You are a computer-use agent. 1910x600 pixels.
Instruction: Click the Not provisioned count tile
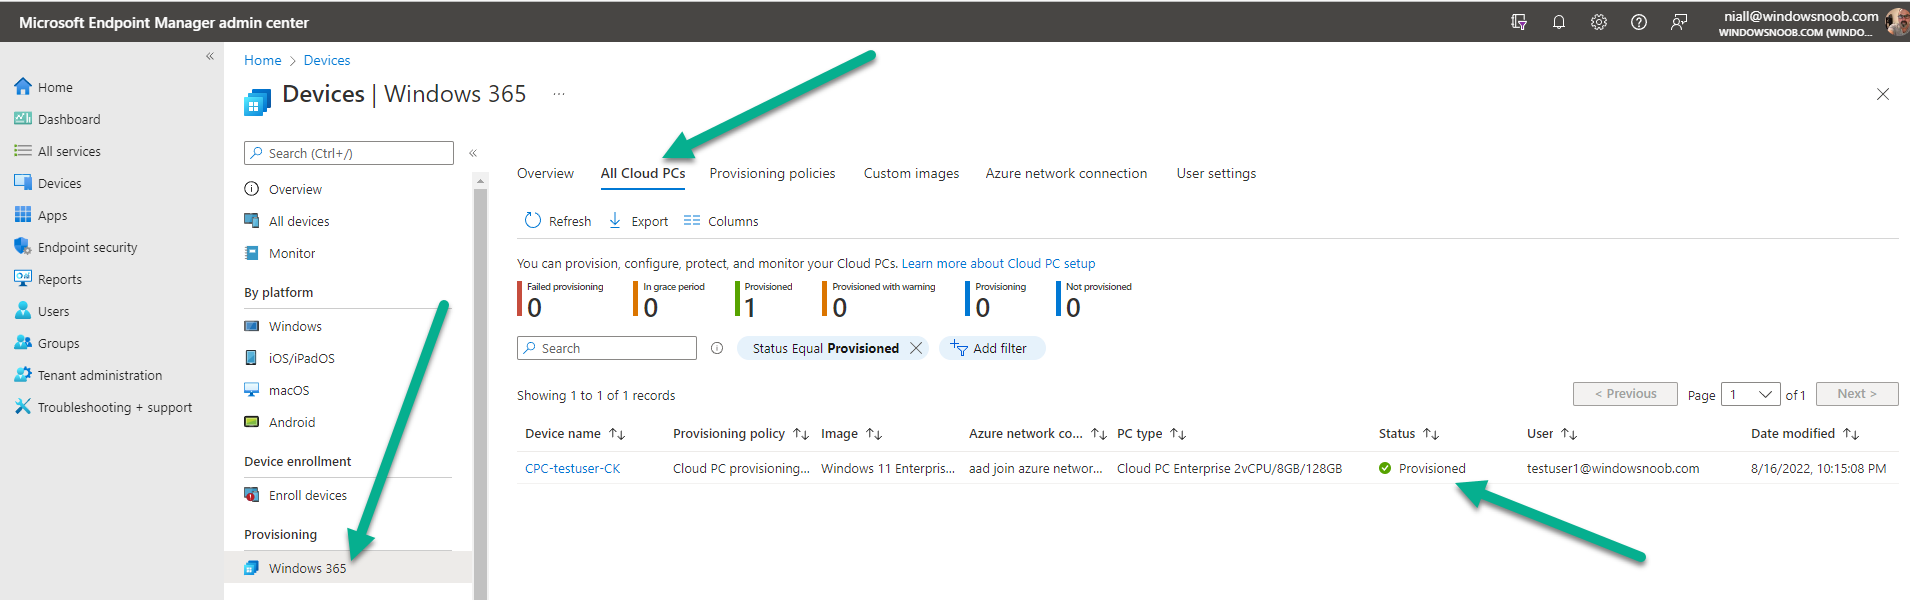tap(1096, 299)
